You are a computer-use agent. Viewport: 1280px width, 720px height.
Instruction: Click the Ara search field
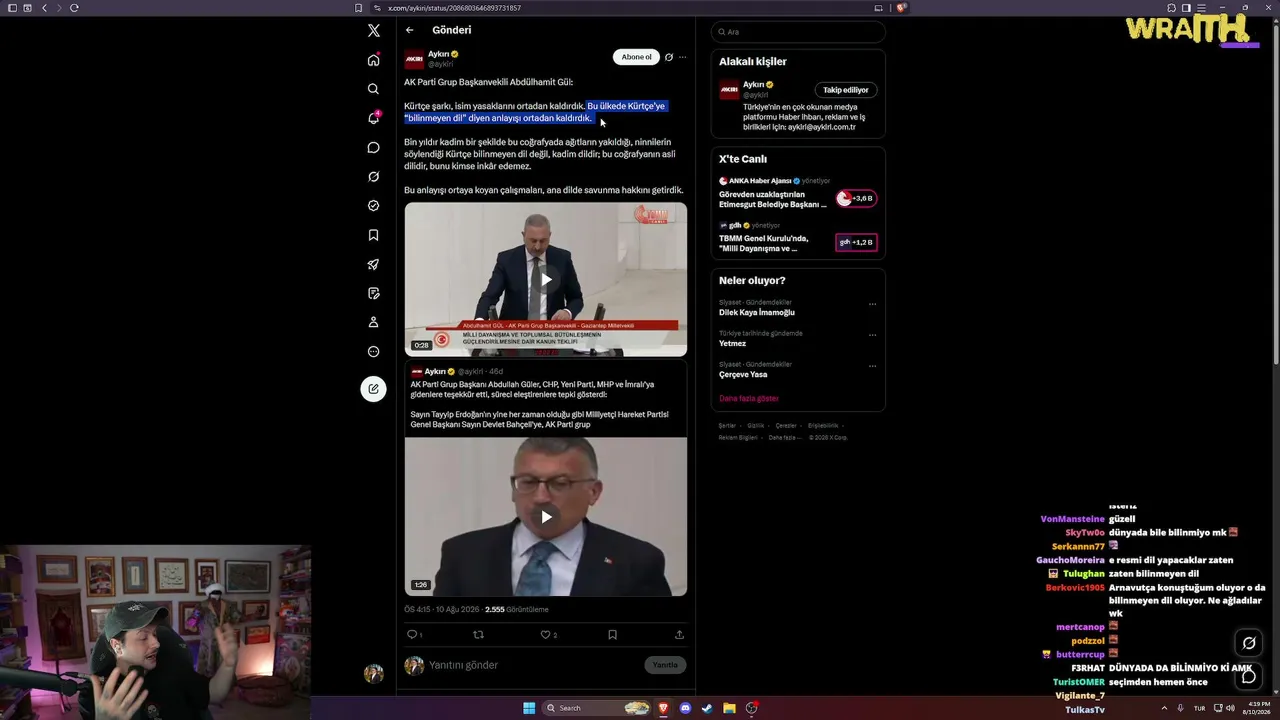pos(798,32)
